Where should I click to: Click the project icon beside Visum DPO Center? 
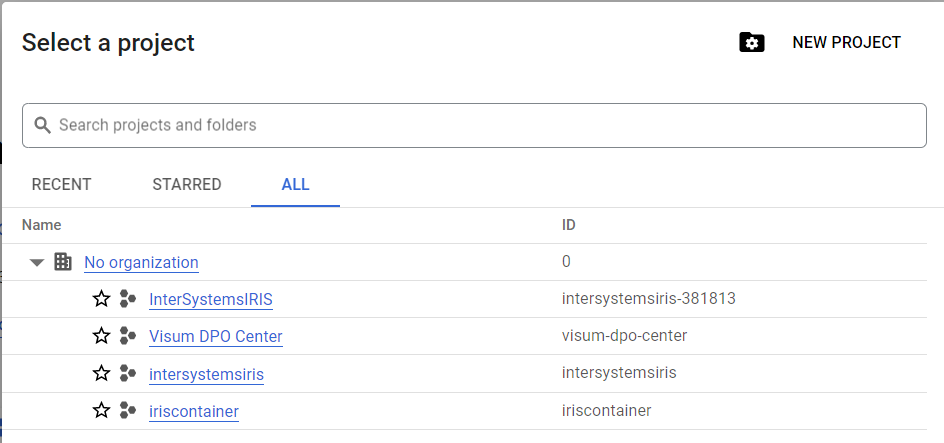point(127,336)
